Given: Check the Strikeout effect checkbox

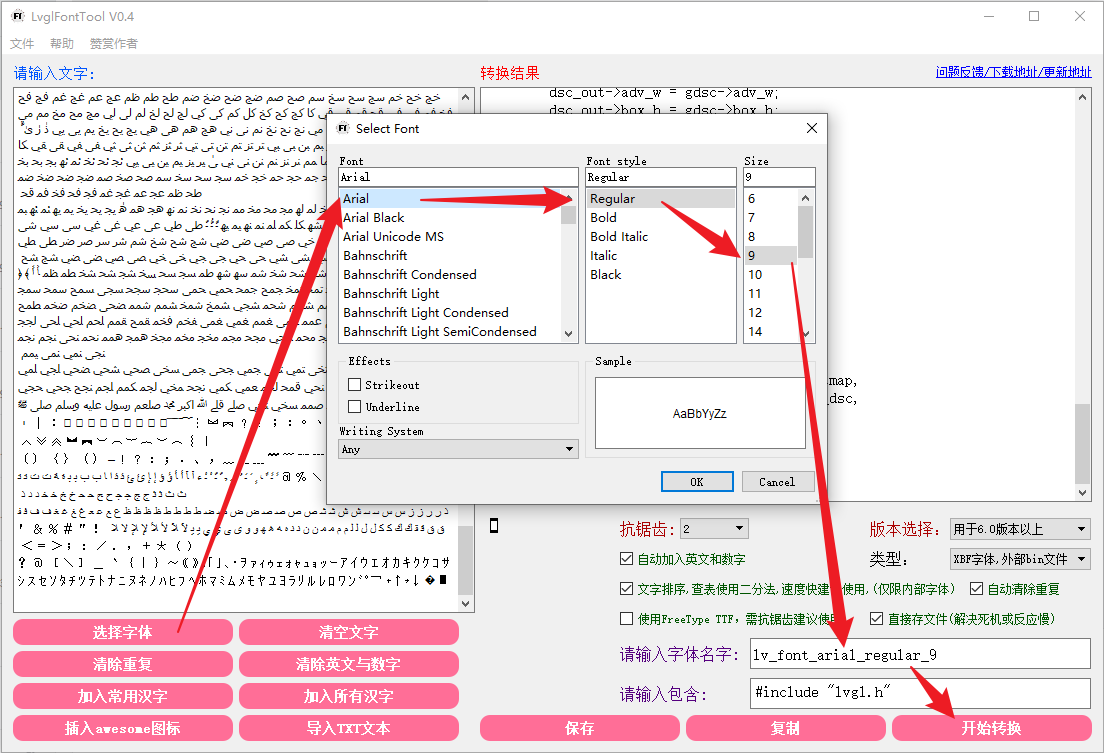Looking at the screenshot, I should 355,385.
